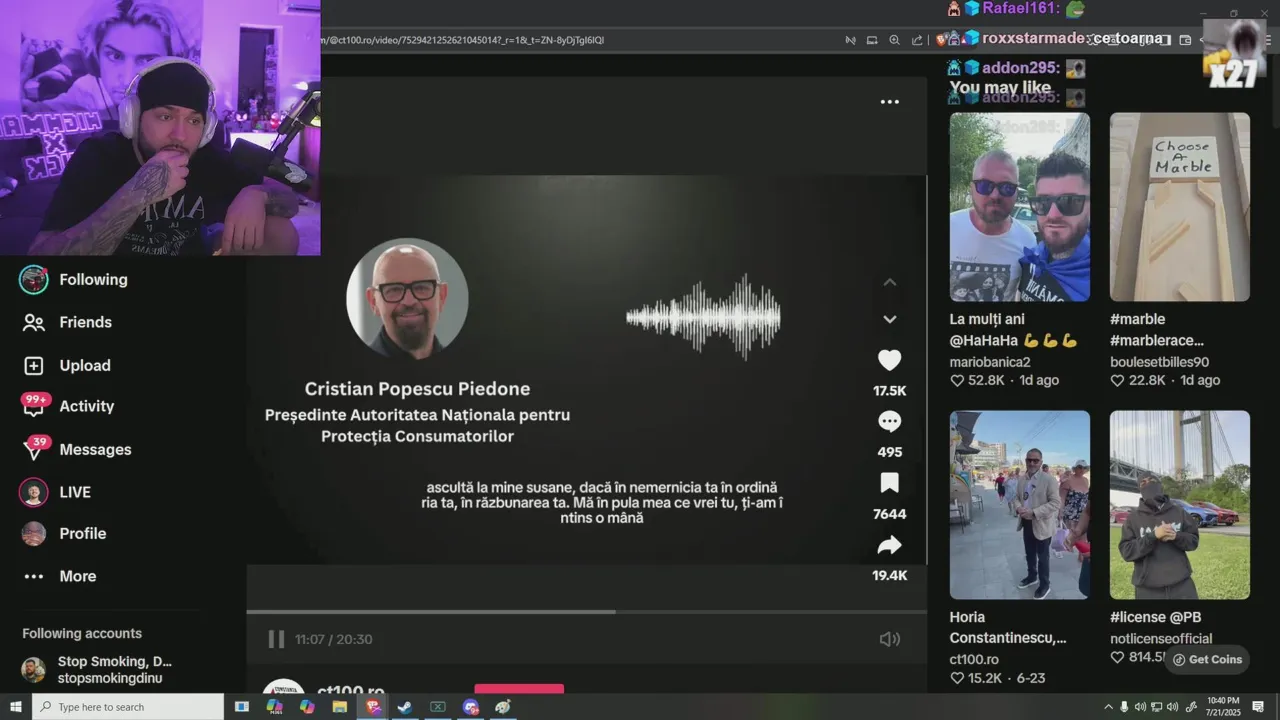
Task: Click the Upload plus icon
Action: point(34,365)
